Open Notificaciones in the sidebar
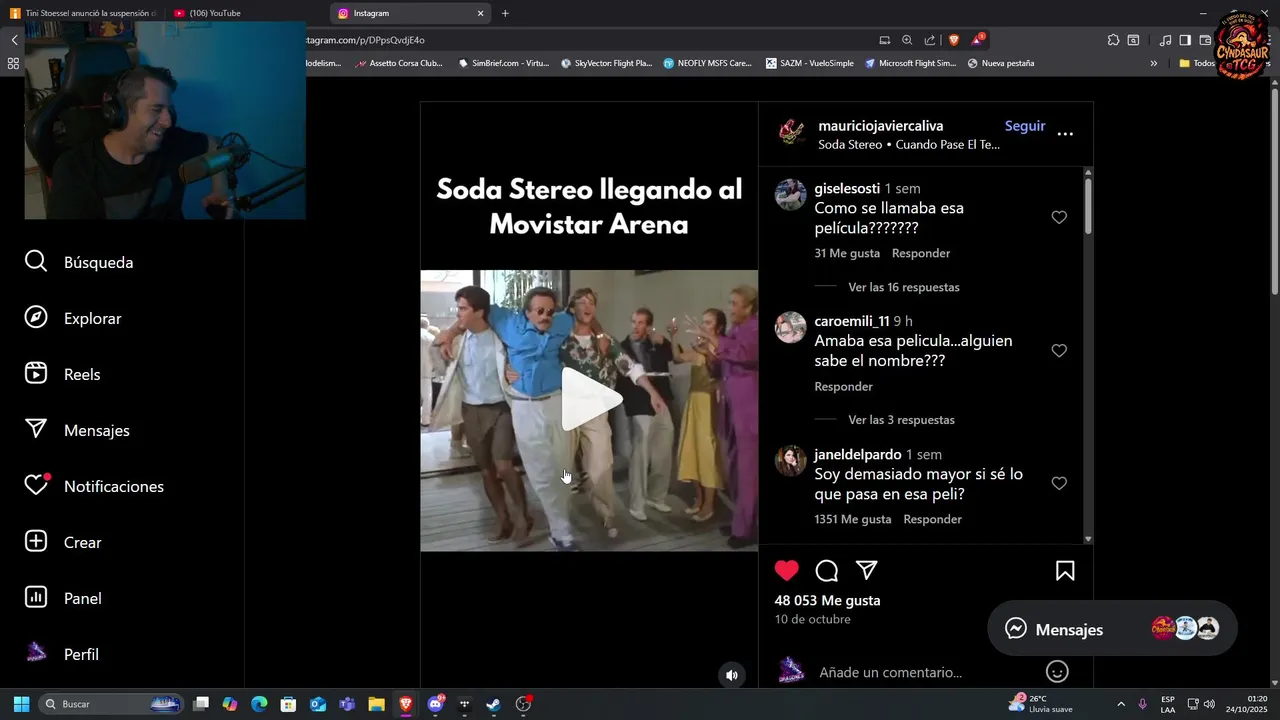 click(x=94, y=486)
